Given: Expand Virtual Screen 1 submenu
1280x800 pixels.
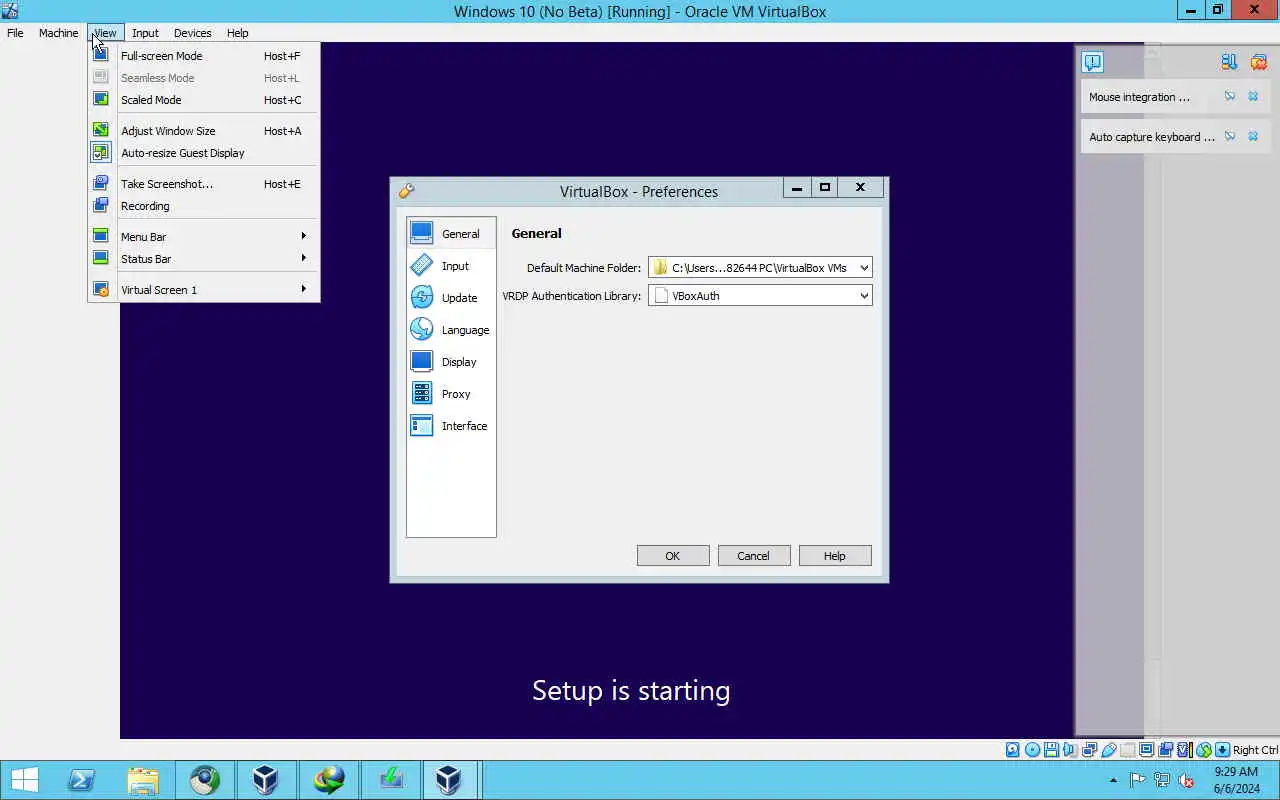Looking at the screenshot, I should point(204,290).
